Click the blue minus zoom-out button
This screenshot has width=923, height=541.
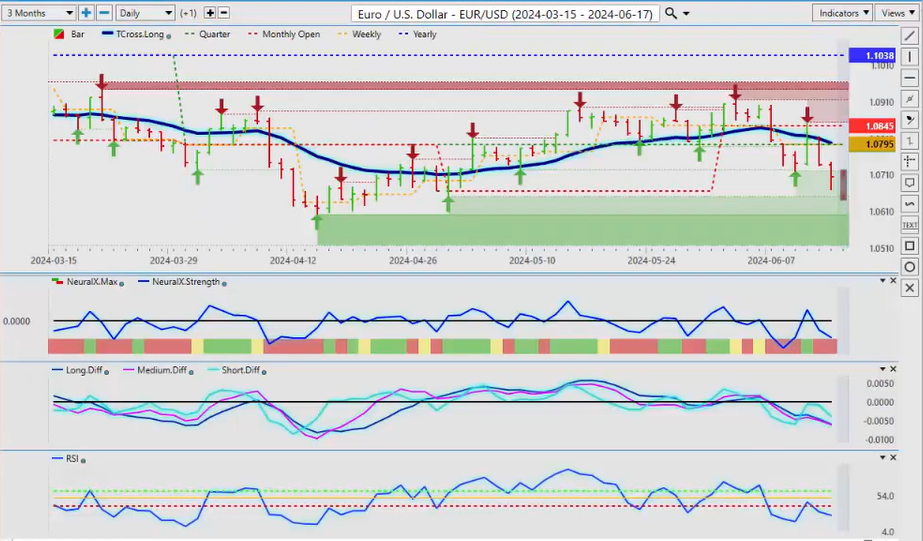pyautogui.click(x=102, y=13)
